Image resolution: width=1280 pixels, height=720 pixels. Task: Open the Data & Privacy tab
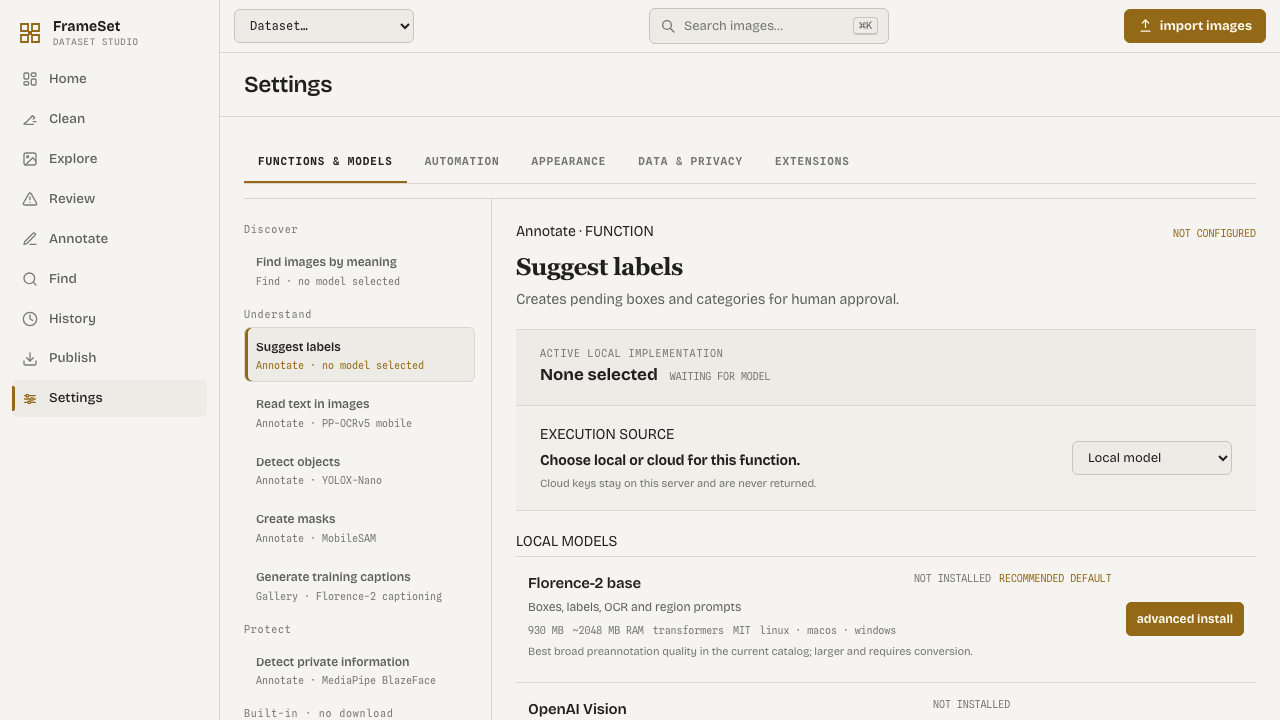[690, 161]
